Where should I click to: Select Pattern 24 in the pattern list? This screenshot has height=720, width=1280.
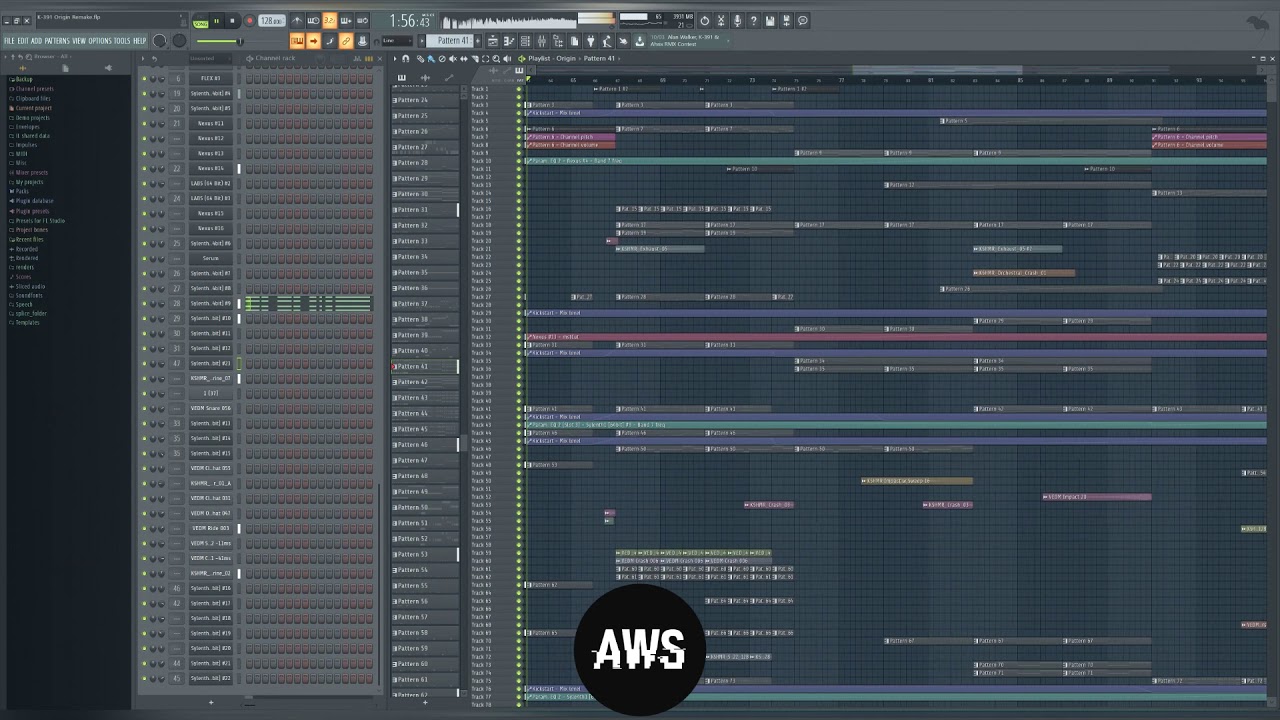click(425, 100)
